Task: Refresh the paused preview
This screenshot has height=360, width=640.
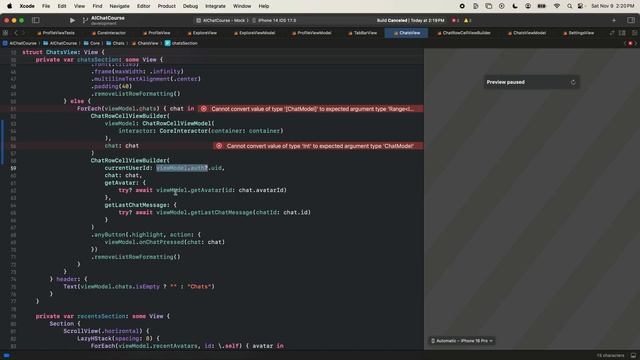Action: 573,82
